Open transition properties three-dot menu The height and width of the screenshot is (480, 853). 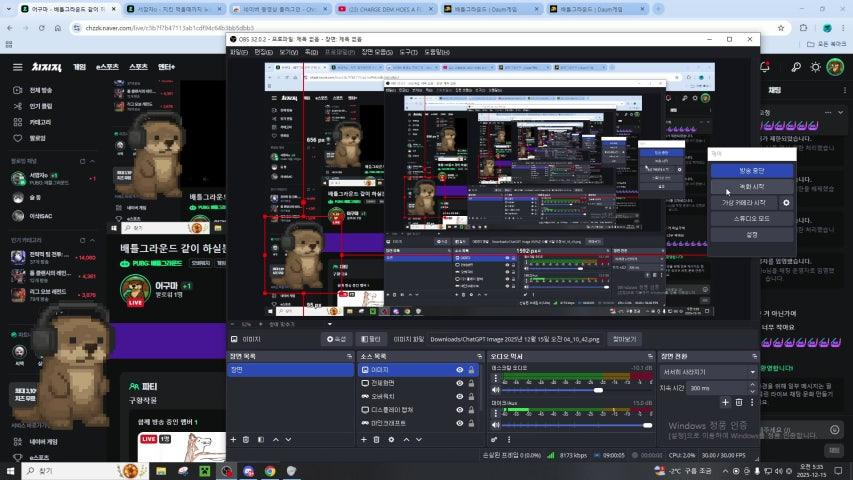(x=752, y=402)
